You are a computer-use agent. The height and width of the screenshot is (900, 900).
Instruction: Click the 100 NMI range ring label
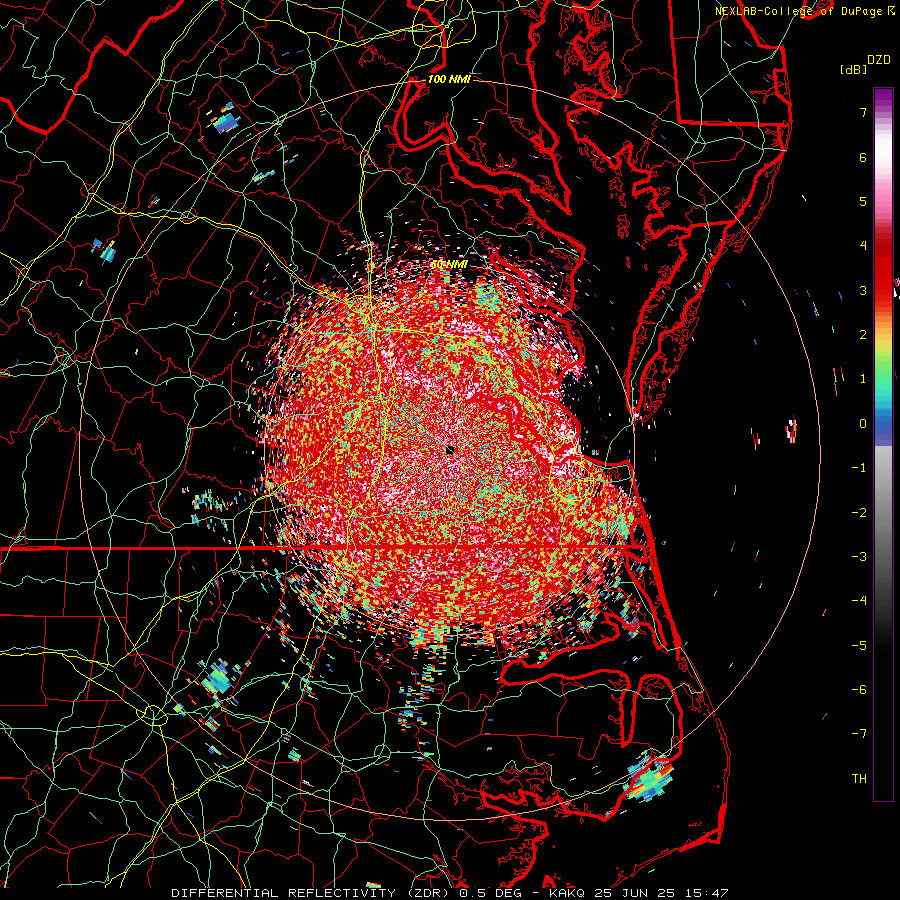click(x=449, y=79)
